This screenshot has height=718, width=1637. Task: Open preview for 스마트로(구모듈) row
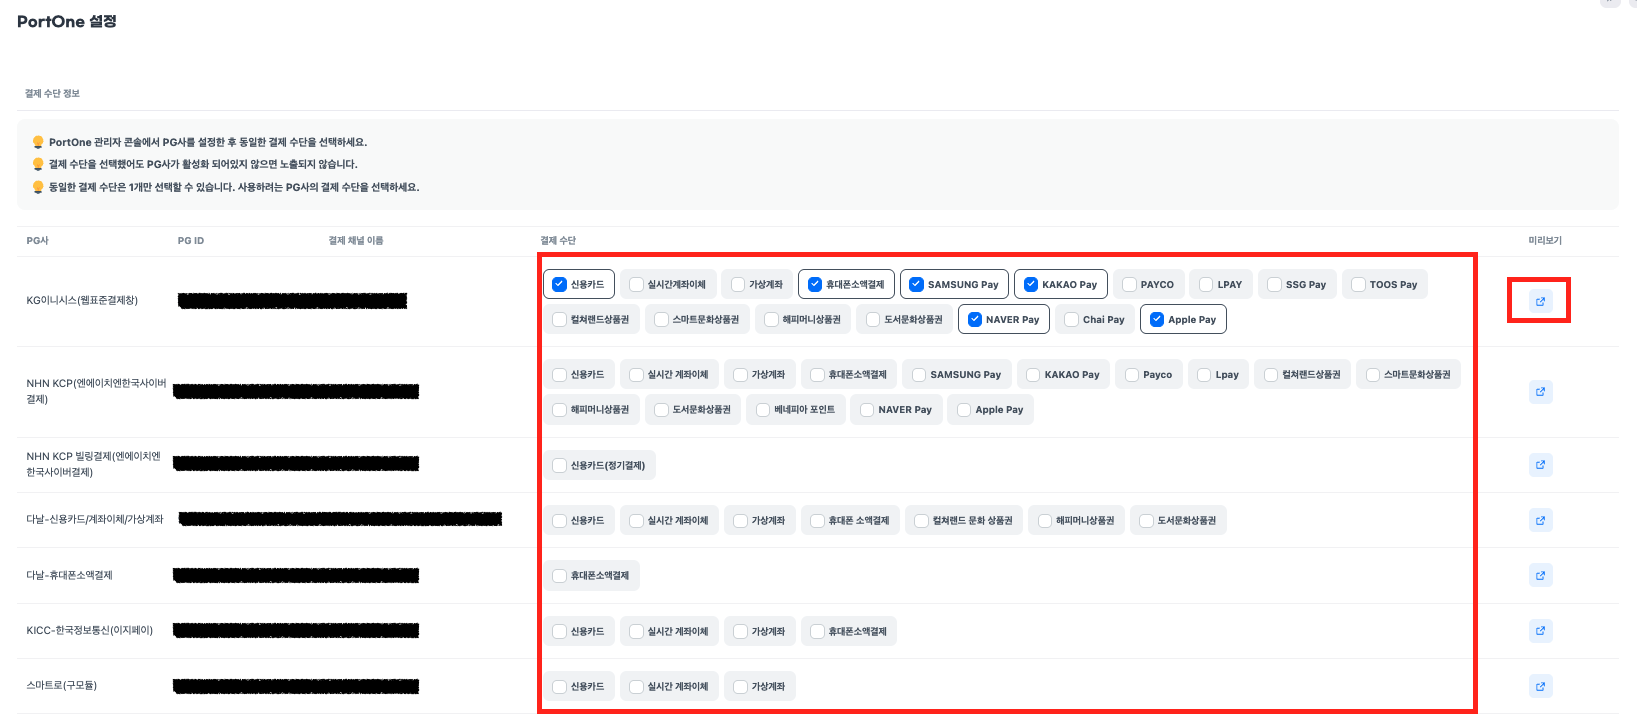point(1540,686)
